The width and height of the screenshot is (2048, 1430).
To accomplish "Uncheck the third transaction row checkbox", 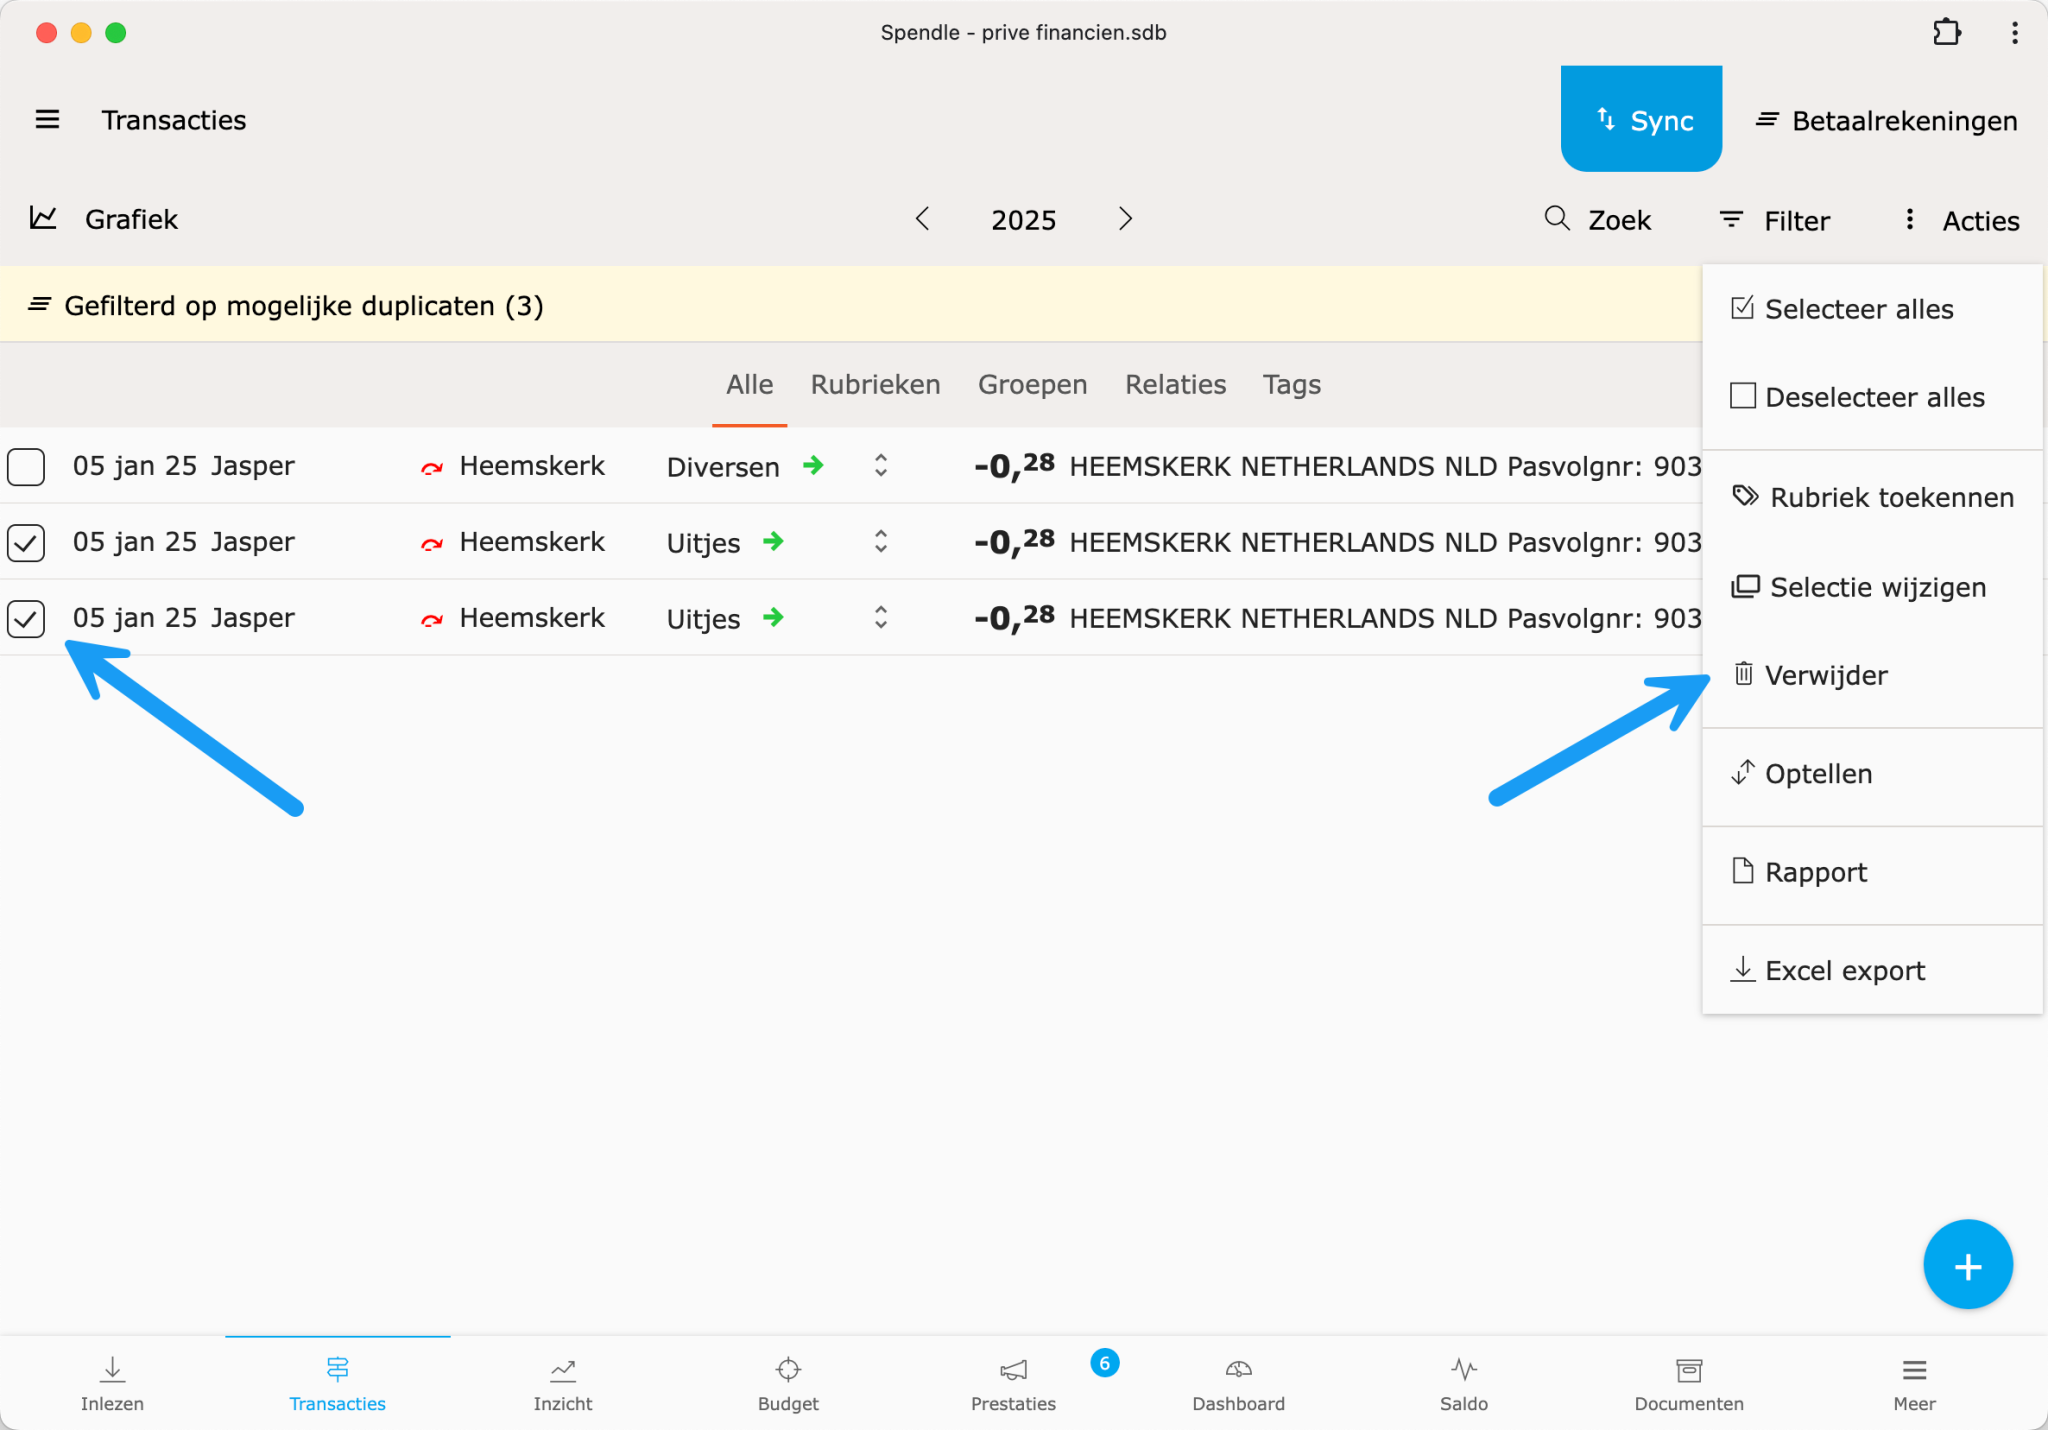I will point(26,618).
